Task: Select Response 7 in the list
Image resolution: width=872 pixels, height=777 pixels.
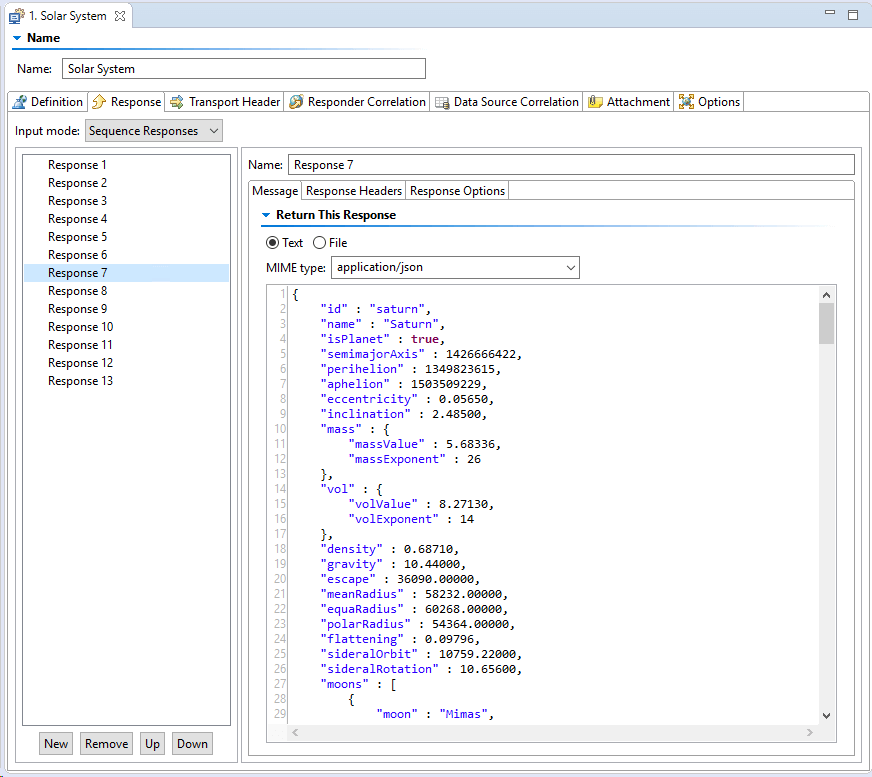Action: tap(126, 273)
